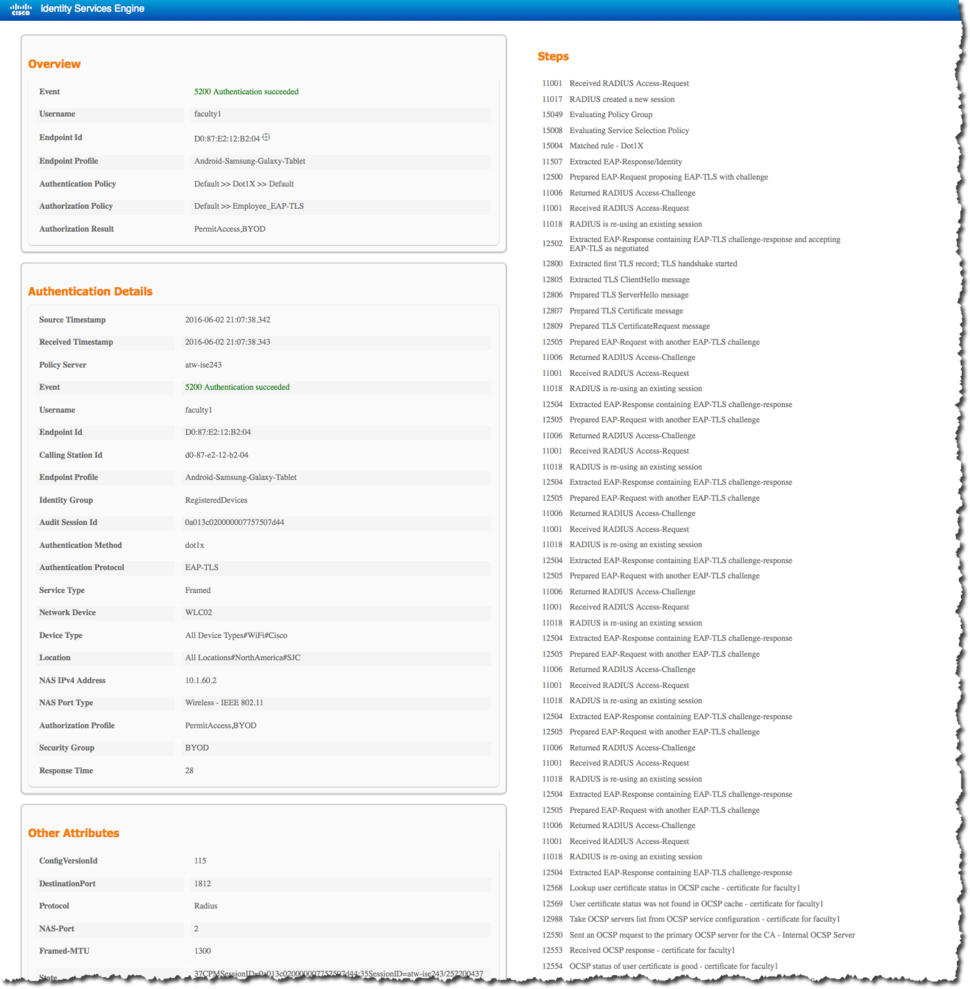Select Received Timestamp value 2016-06-02 21:07:38.343
The image size is (970, 989).
click(228, 342)
